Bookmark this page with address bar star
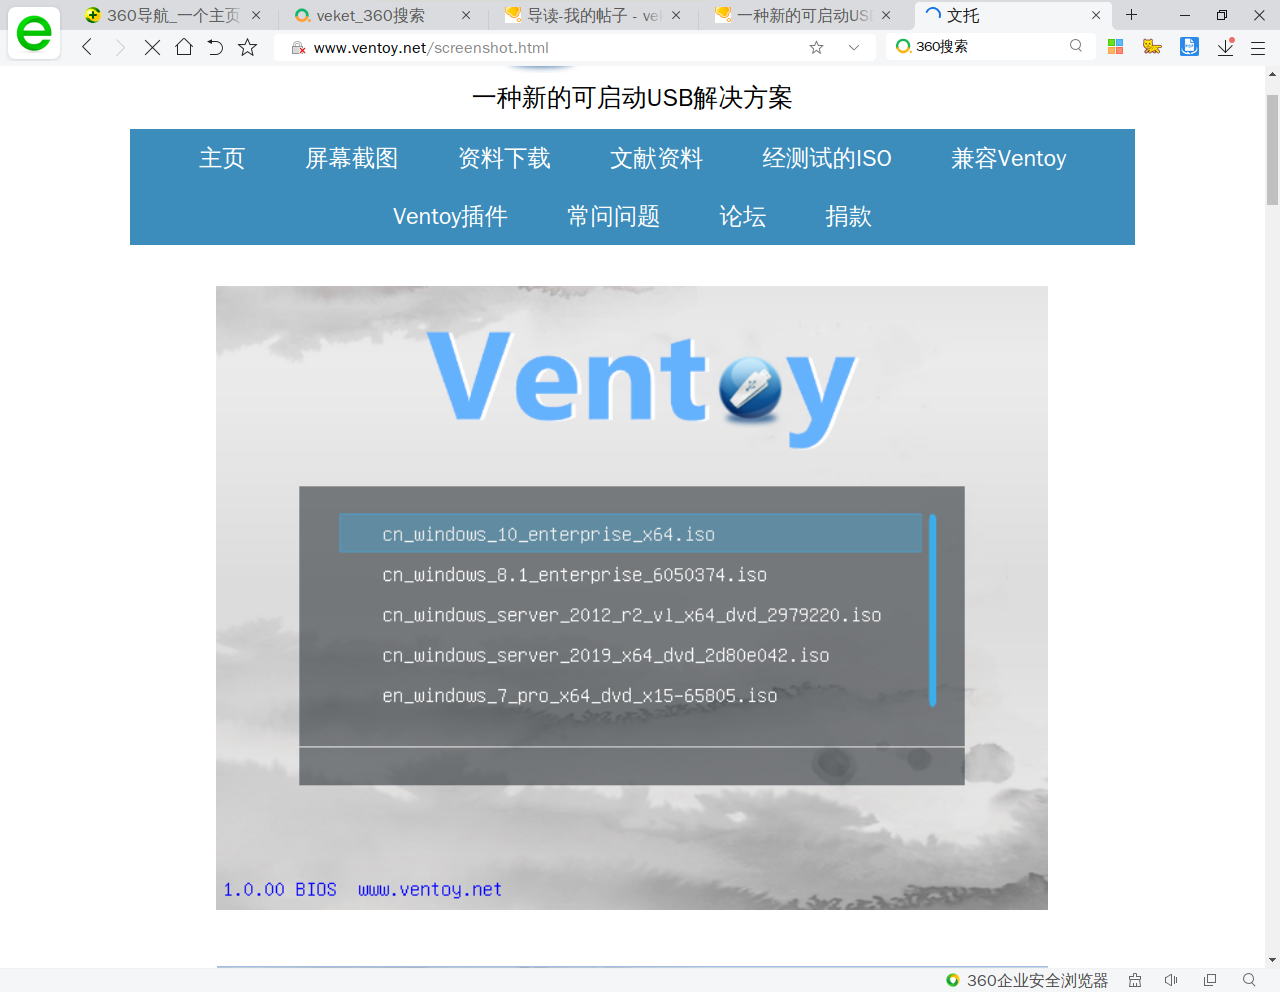 816,47
